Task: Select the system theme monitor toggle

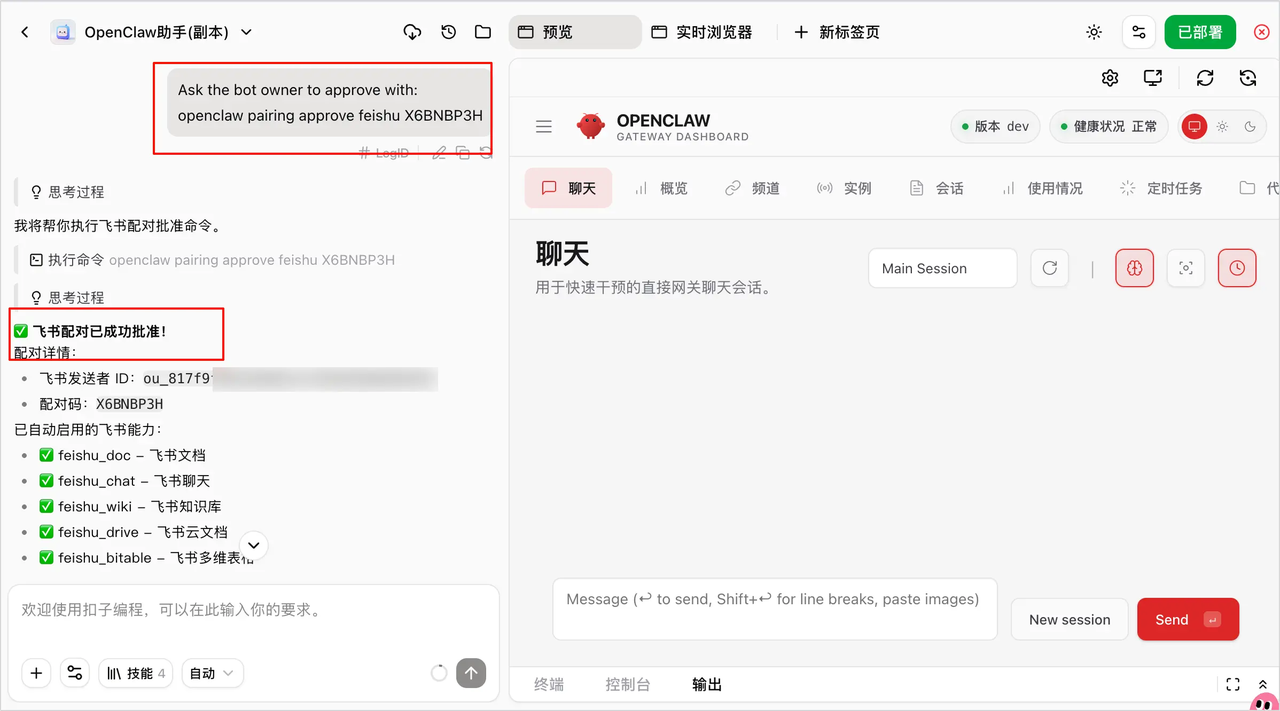Action: [x=1193, y=127]
